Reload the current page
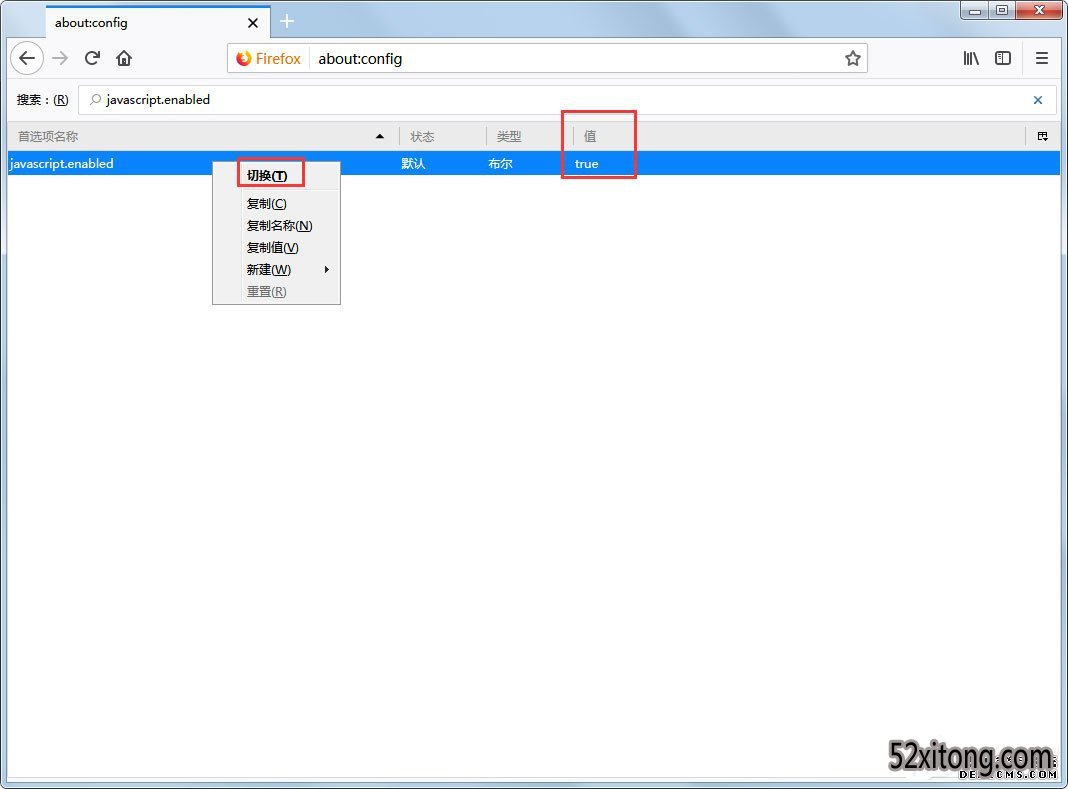This screenshot has height=789, width=1068. pos(93,59)
